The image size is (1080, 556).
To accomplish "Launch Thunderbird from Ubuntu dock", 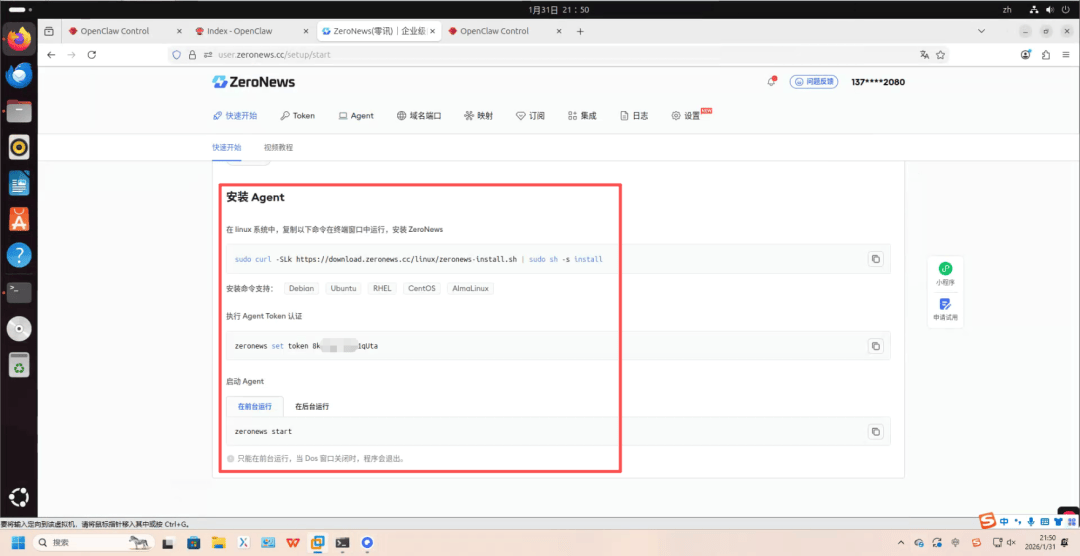I will point(19,74).
